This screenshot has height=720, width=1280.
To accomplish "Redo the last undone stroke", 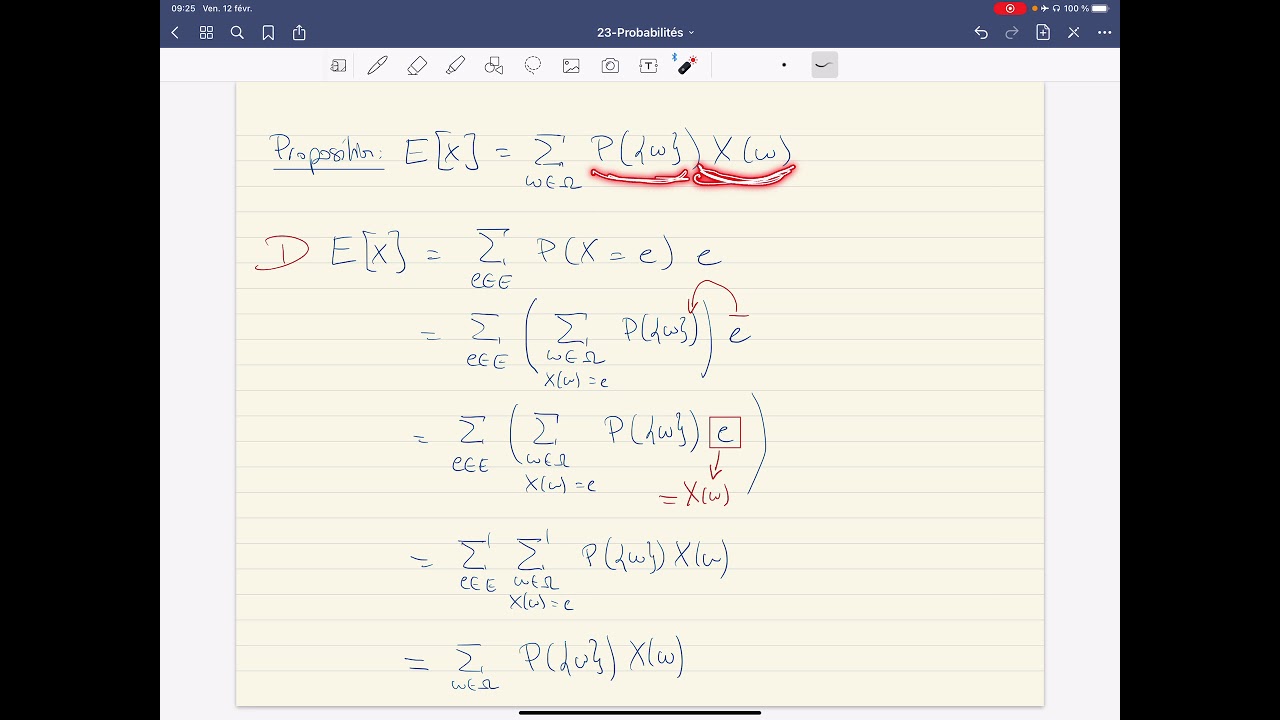I will point(1012,33).
